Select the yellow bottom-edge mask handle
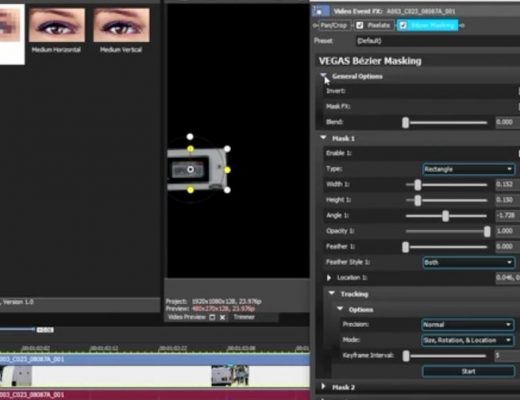Image resolution: width=520 pixels, height=400 pixels. pos(190,190)
